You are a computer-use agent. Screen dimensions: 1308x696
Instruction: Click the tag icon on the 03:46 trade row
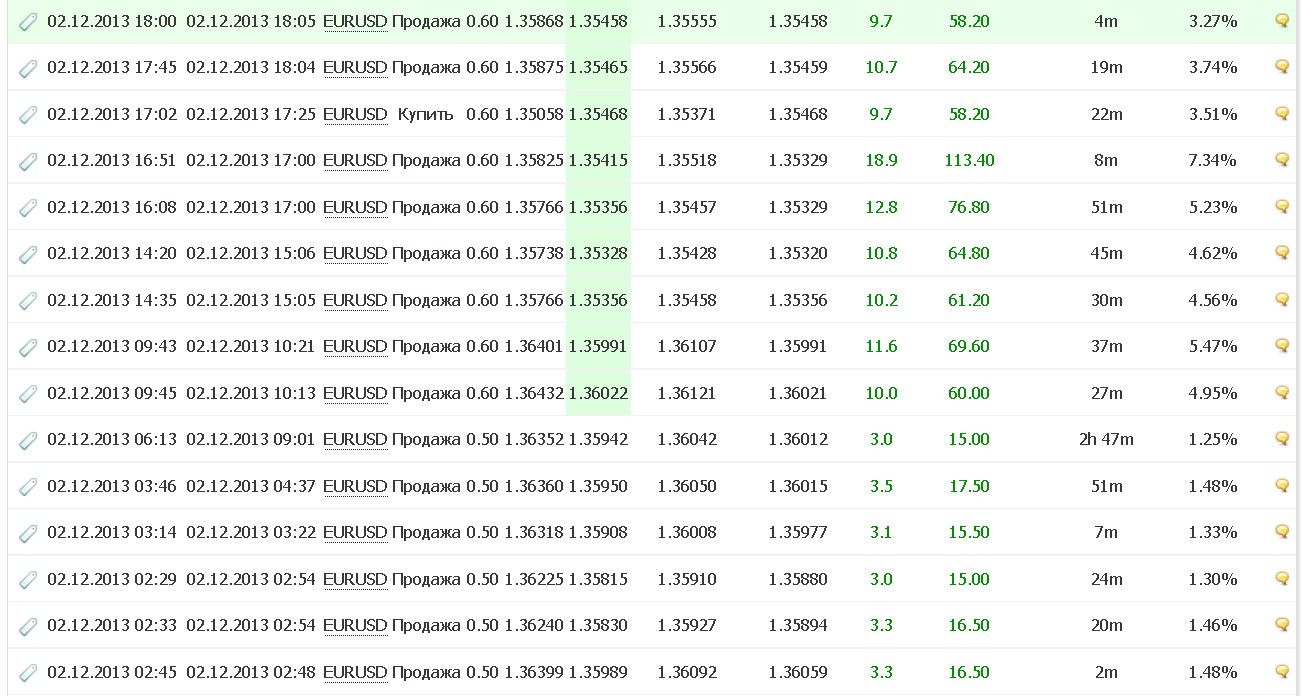click(x=28, y=487)
